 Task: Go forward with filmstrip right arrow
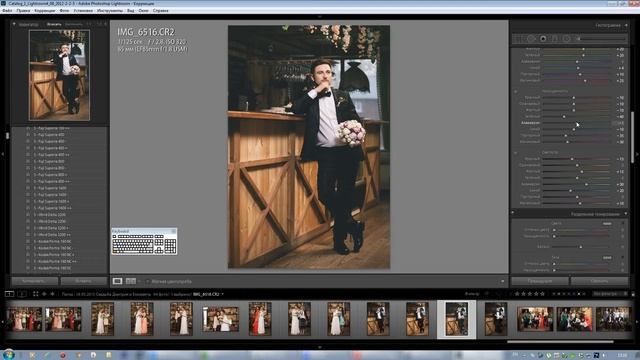click(x=52, y=294)
